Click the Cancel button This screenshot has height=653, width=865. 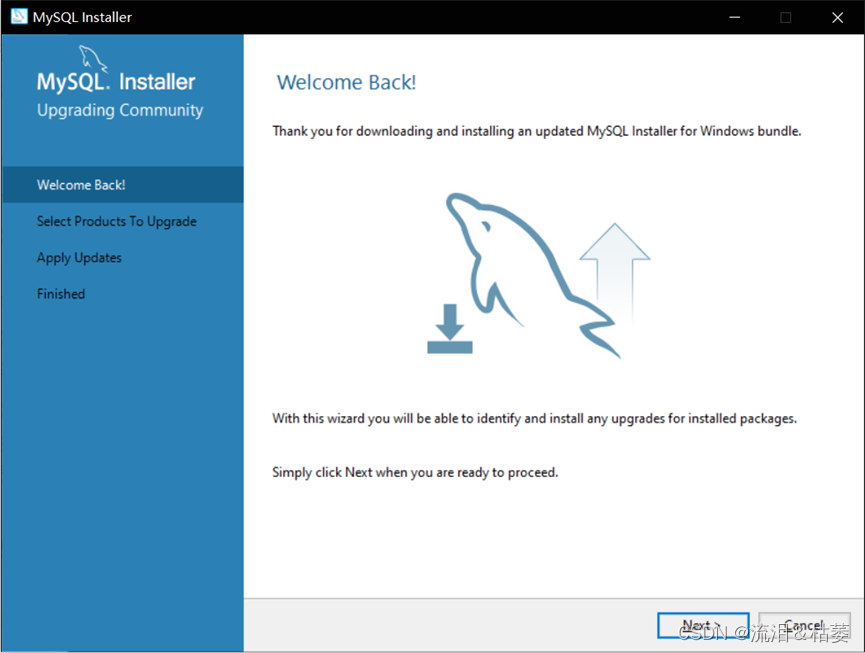804,625
